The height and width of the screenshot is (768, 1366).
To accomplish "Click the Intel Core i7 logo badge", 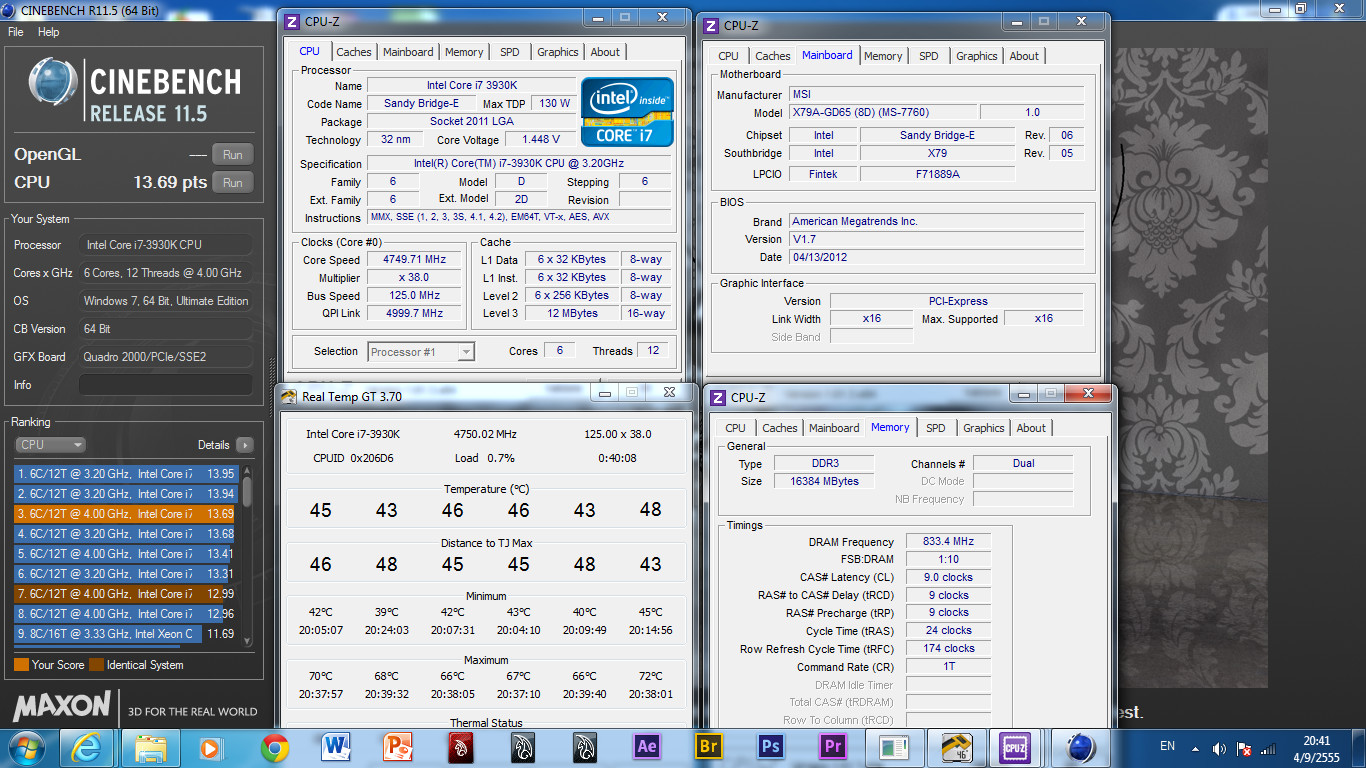I will [x=627, y=112].
